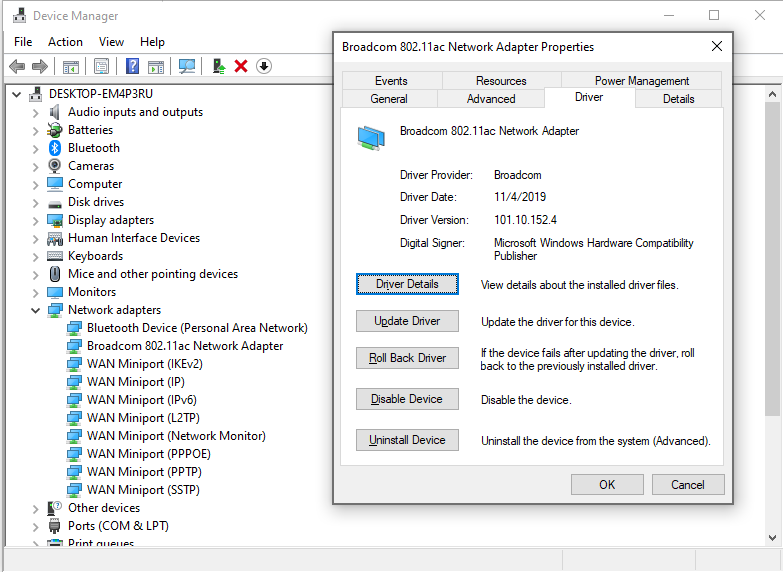
Task: Select Broadcom 802.11ac Network Adapter in tree
Action: pos(175,346)
